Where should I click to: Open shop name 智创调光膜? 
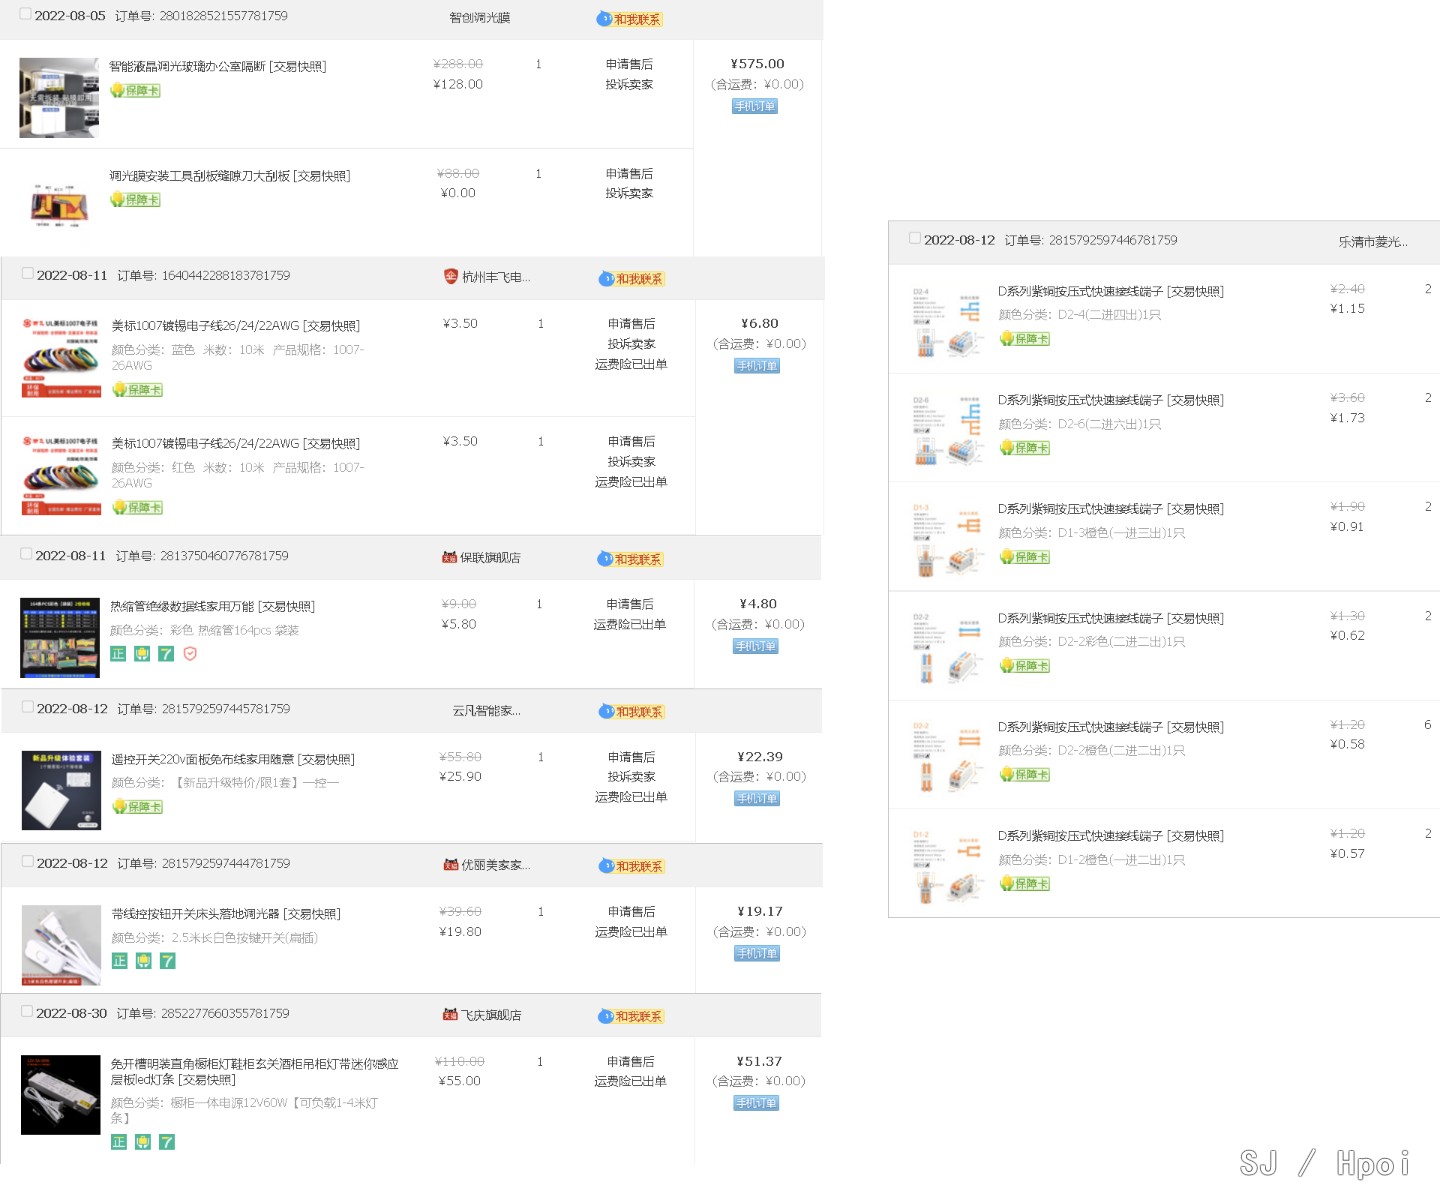pos(479,18)
